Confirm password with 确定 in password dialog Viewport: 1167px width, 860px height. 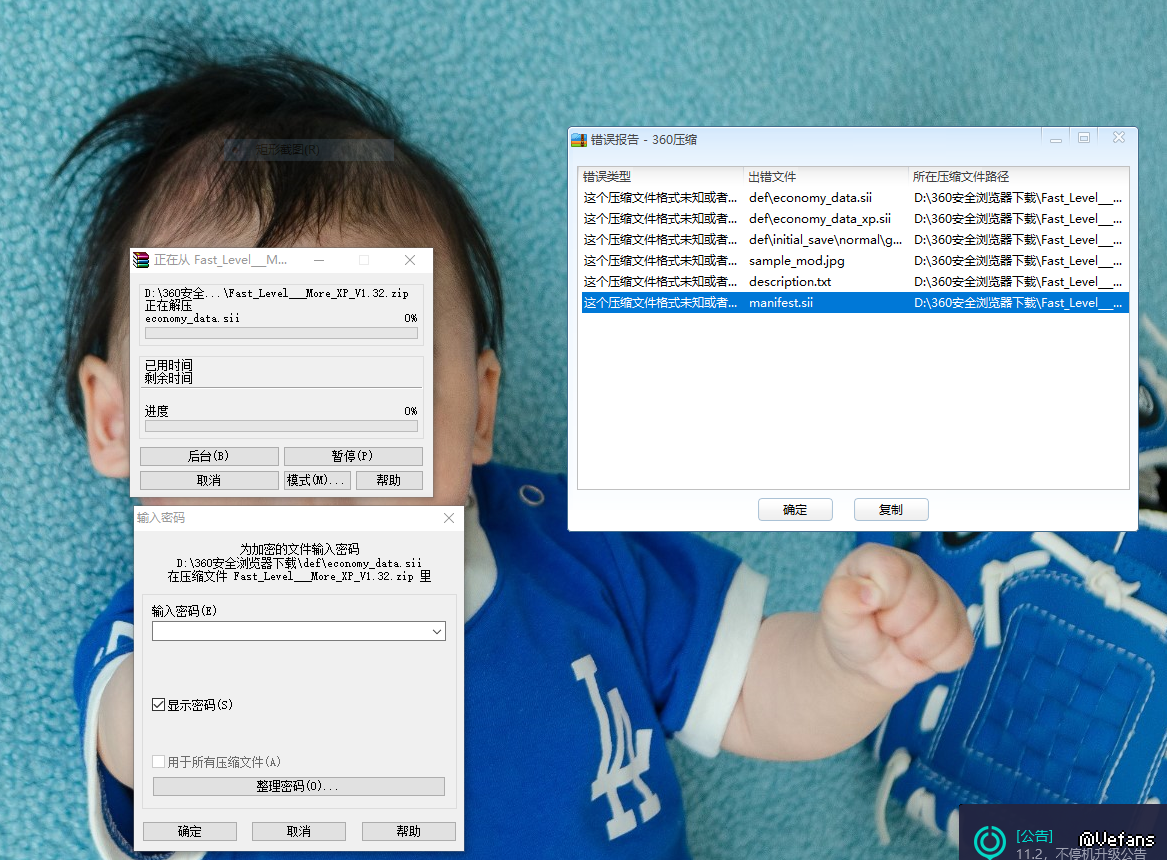pos(190,832)
